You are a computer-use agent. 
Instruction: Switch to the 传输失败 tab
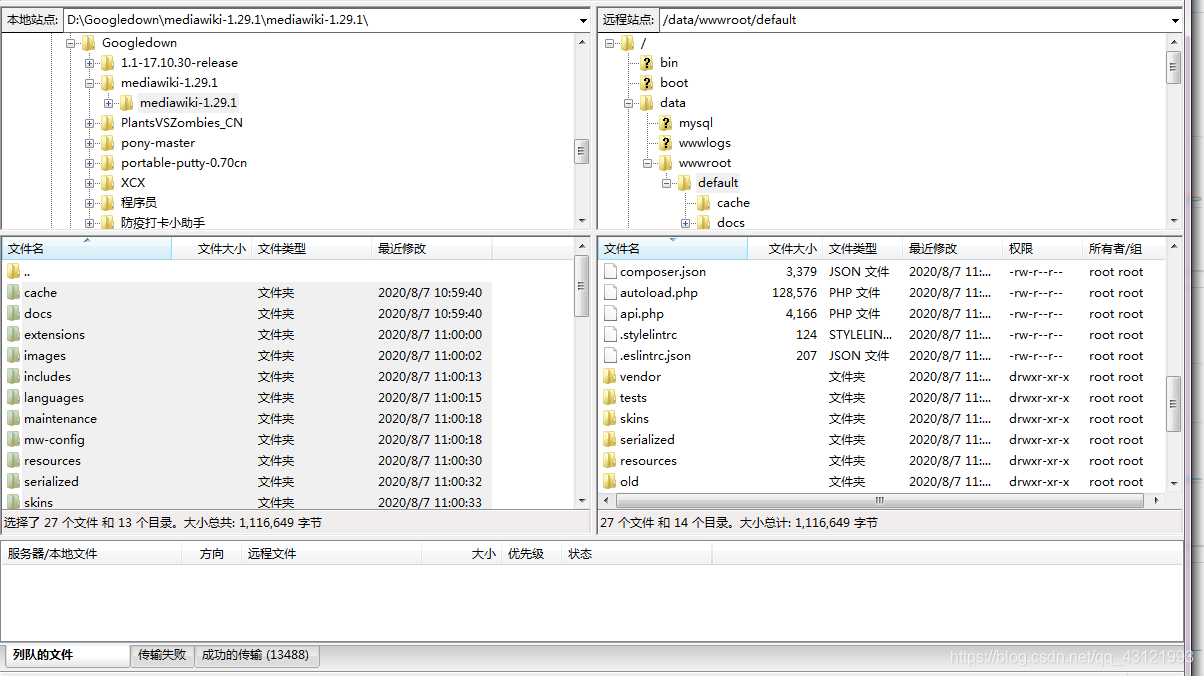click(x=162, y=655)
